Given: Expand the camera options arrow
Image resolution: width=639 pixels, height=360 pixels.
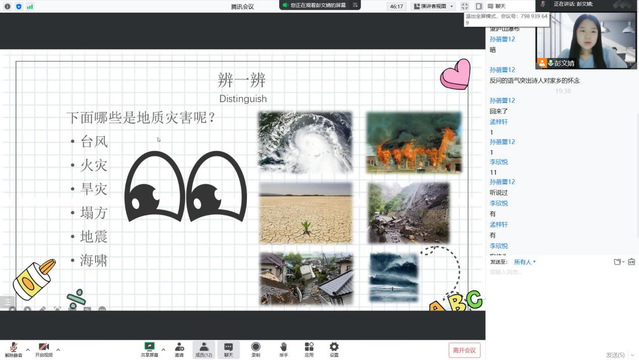Looking at the screenshot, I should (x=58, y=349).
